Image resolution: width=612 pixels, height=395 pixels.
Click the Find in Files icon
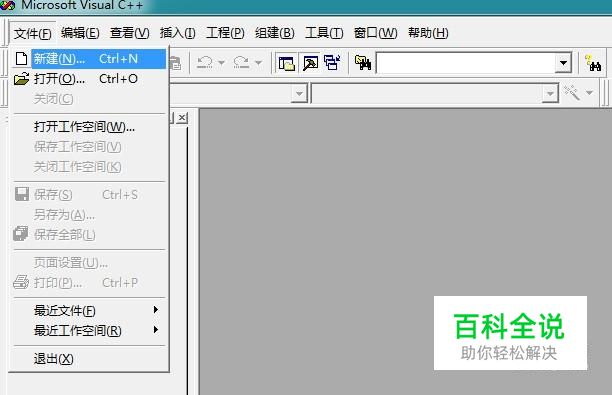coord(363,62)
